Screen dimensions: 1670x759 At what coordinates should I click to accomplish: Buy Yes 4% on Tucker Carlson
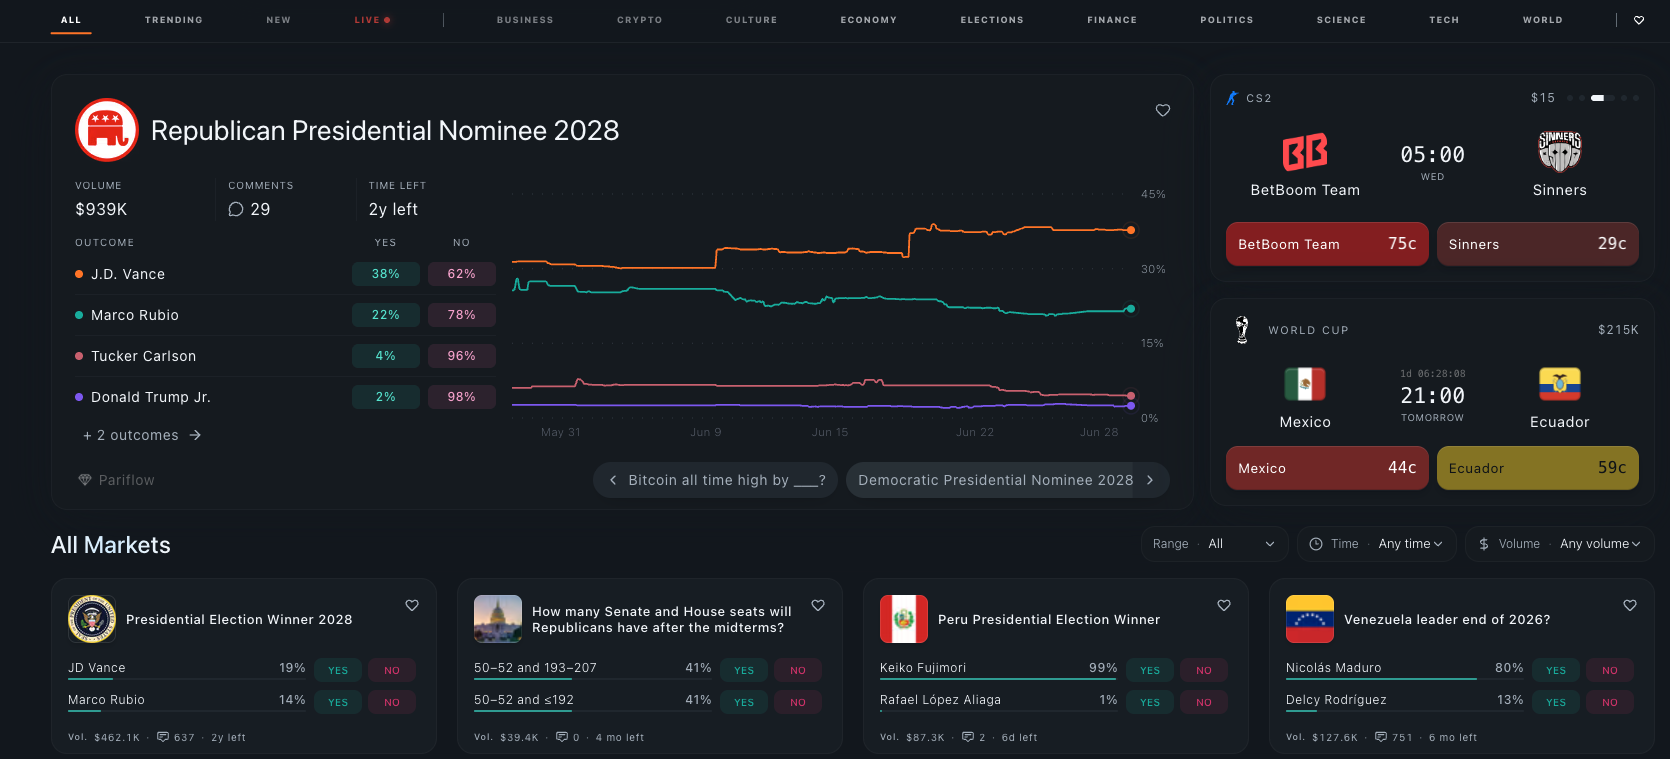tap(386, 356)
